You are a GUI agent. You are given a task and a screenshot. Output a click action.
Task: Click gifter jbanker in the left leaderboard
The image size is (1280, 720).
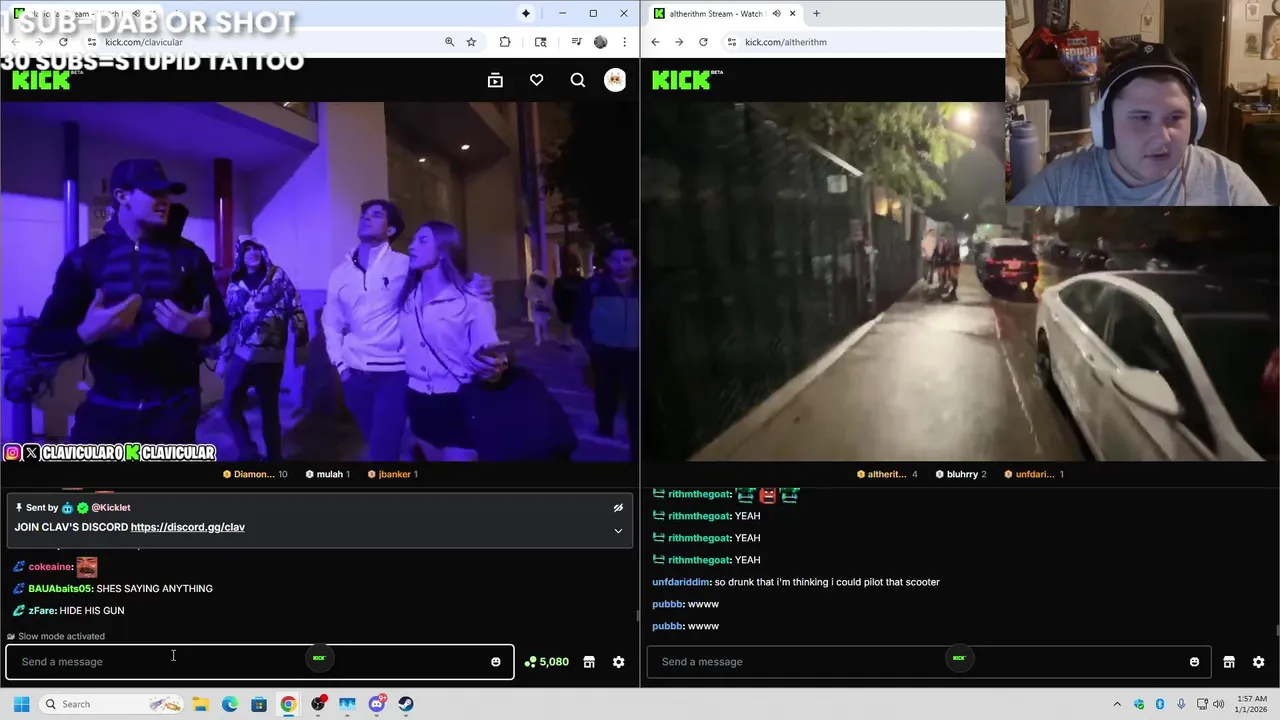point(393,474)
